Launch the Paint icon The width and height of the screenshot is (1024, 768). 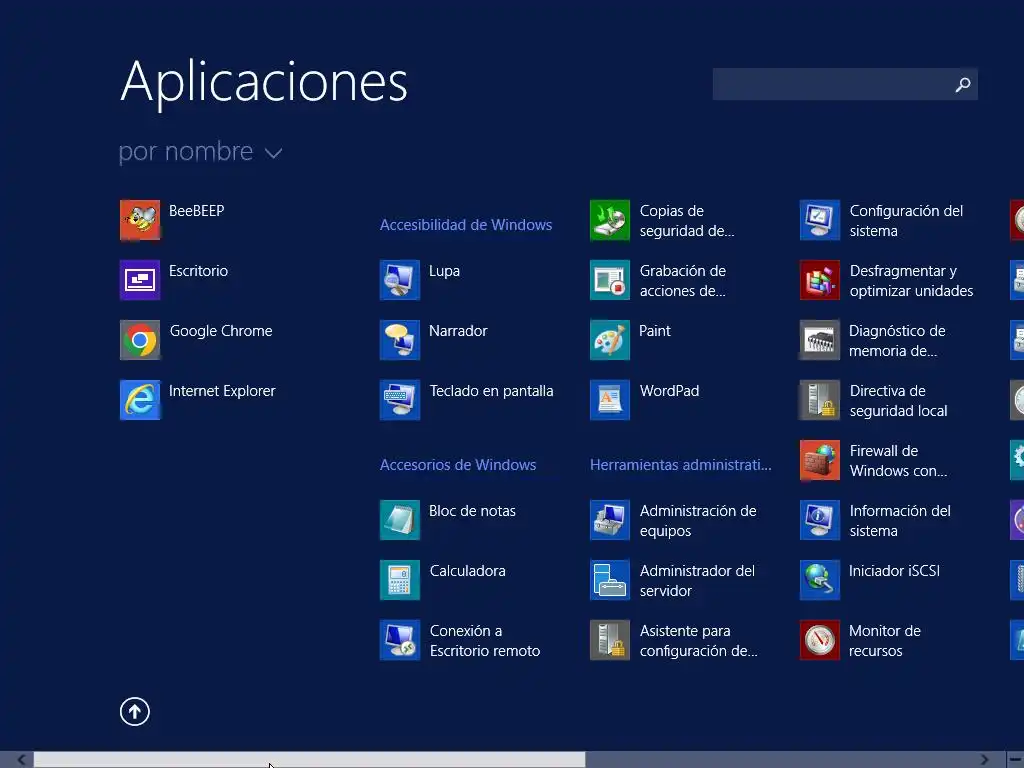[x=610, y=340]
